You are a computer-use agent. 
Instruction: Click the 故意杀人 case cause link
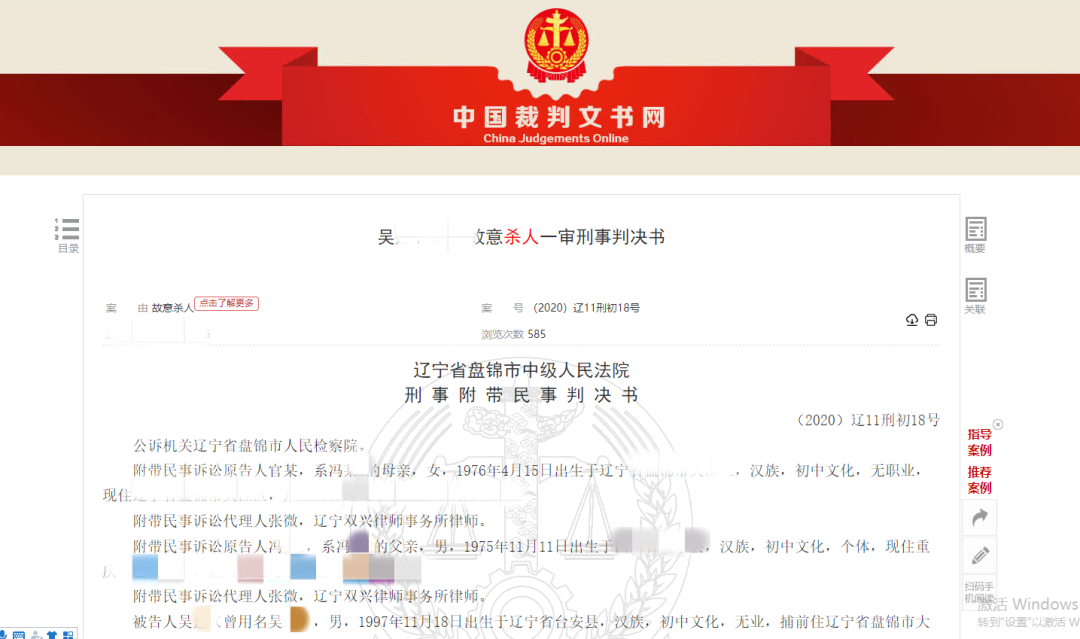coord(172,308)
